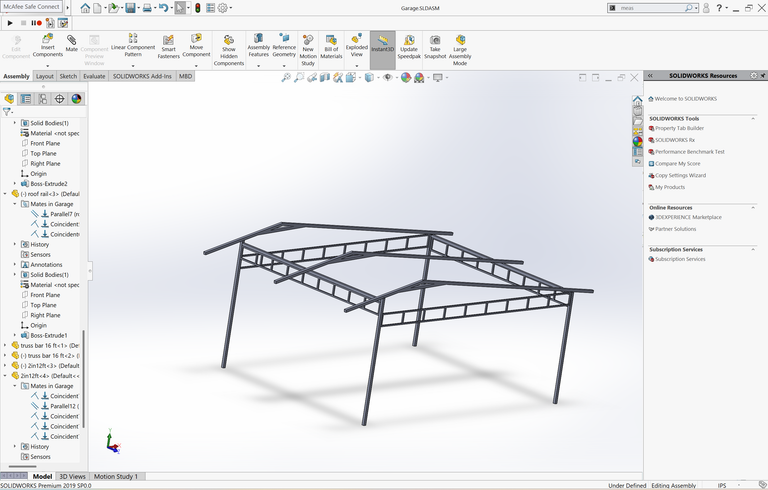Toggle Hide/Show Items eye icon

387,77
